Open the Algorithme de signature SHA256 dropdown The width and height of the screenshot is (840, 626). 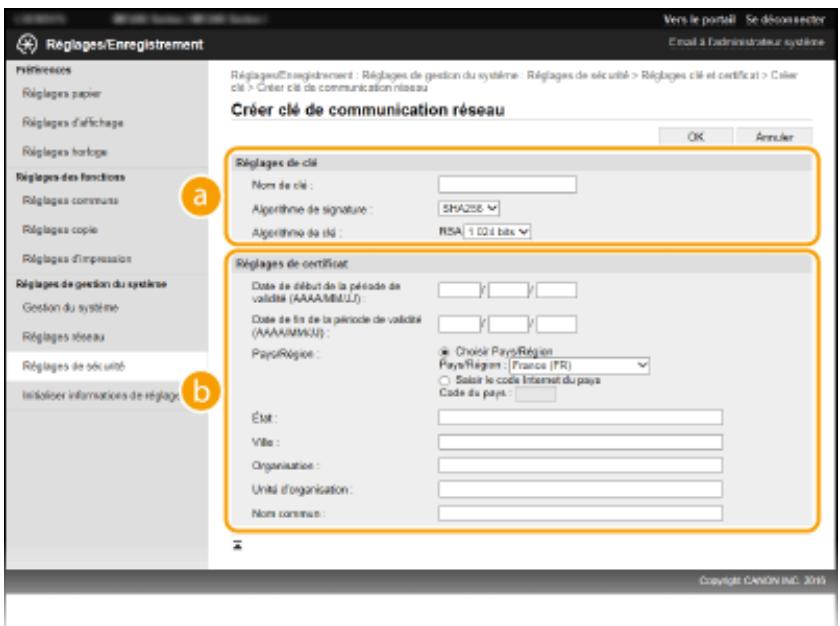(x=469, y=208)
